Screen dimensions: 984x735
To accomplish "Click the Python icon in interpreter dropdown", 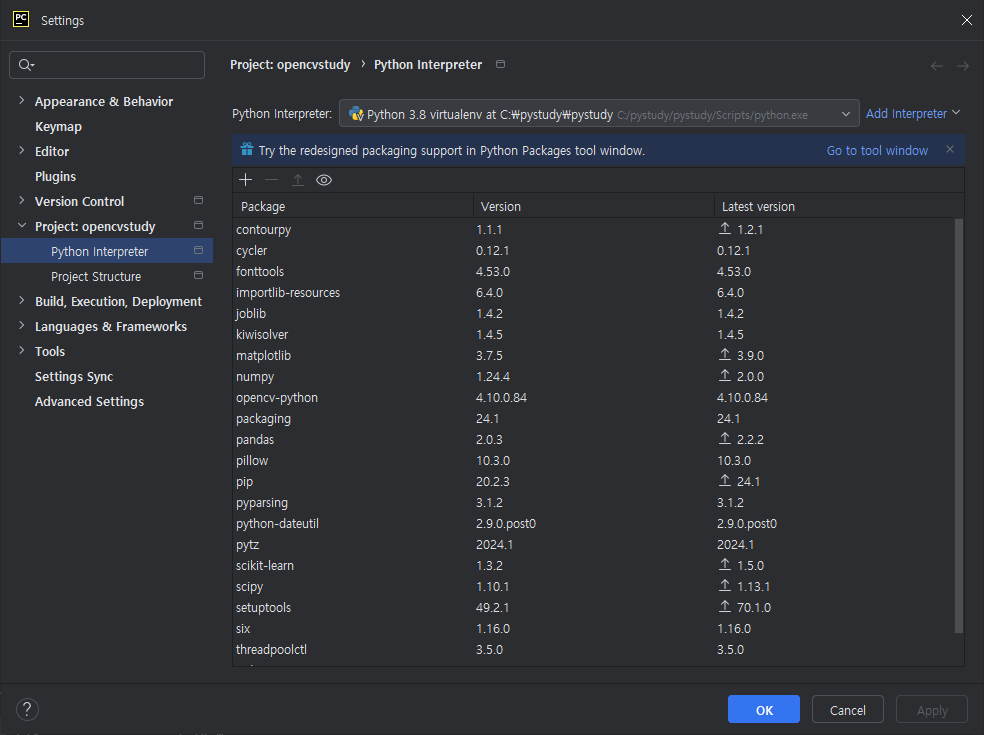I will tap(356, 114).
